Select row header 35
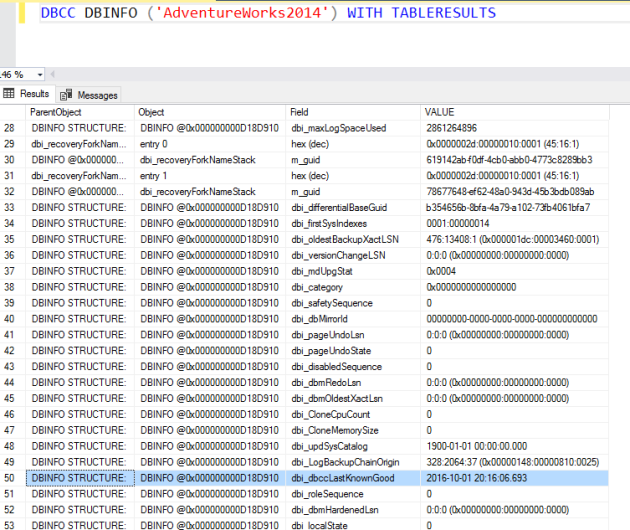Viewport: 630px width, 530px height. click(x=12, y=239)
